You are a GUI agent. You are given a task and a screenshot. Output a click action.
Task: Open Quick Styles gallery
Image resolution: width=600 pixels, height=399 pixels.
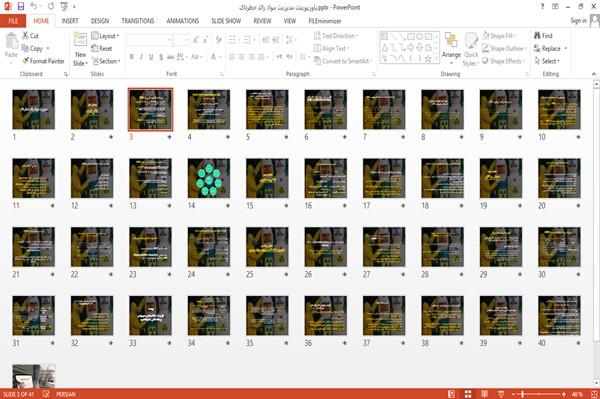pos(471,50)
